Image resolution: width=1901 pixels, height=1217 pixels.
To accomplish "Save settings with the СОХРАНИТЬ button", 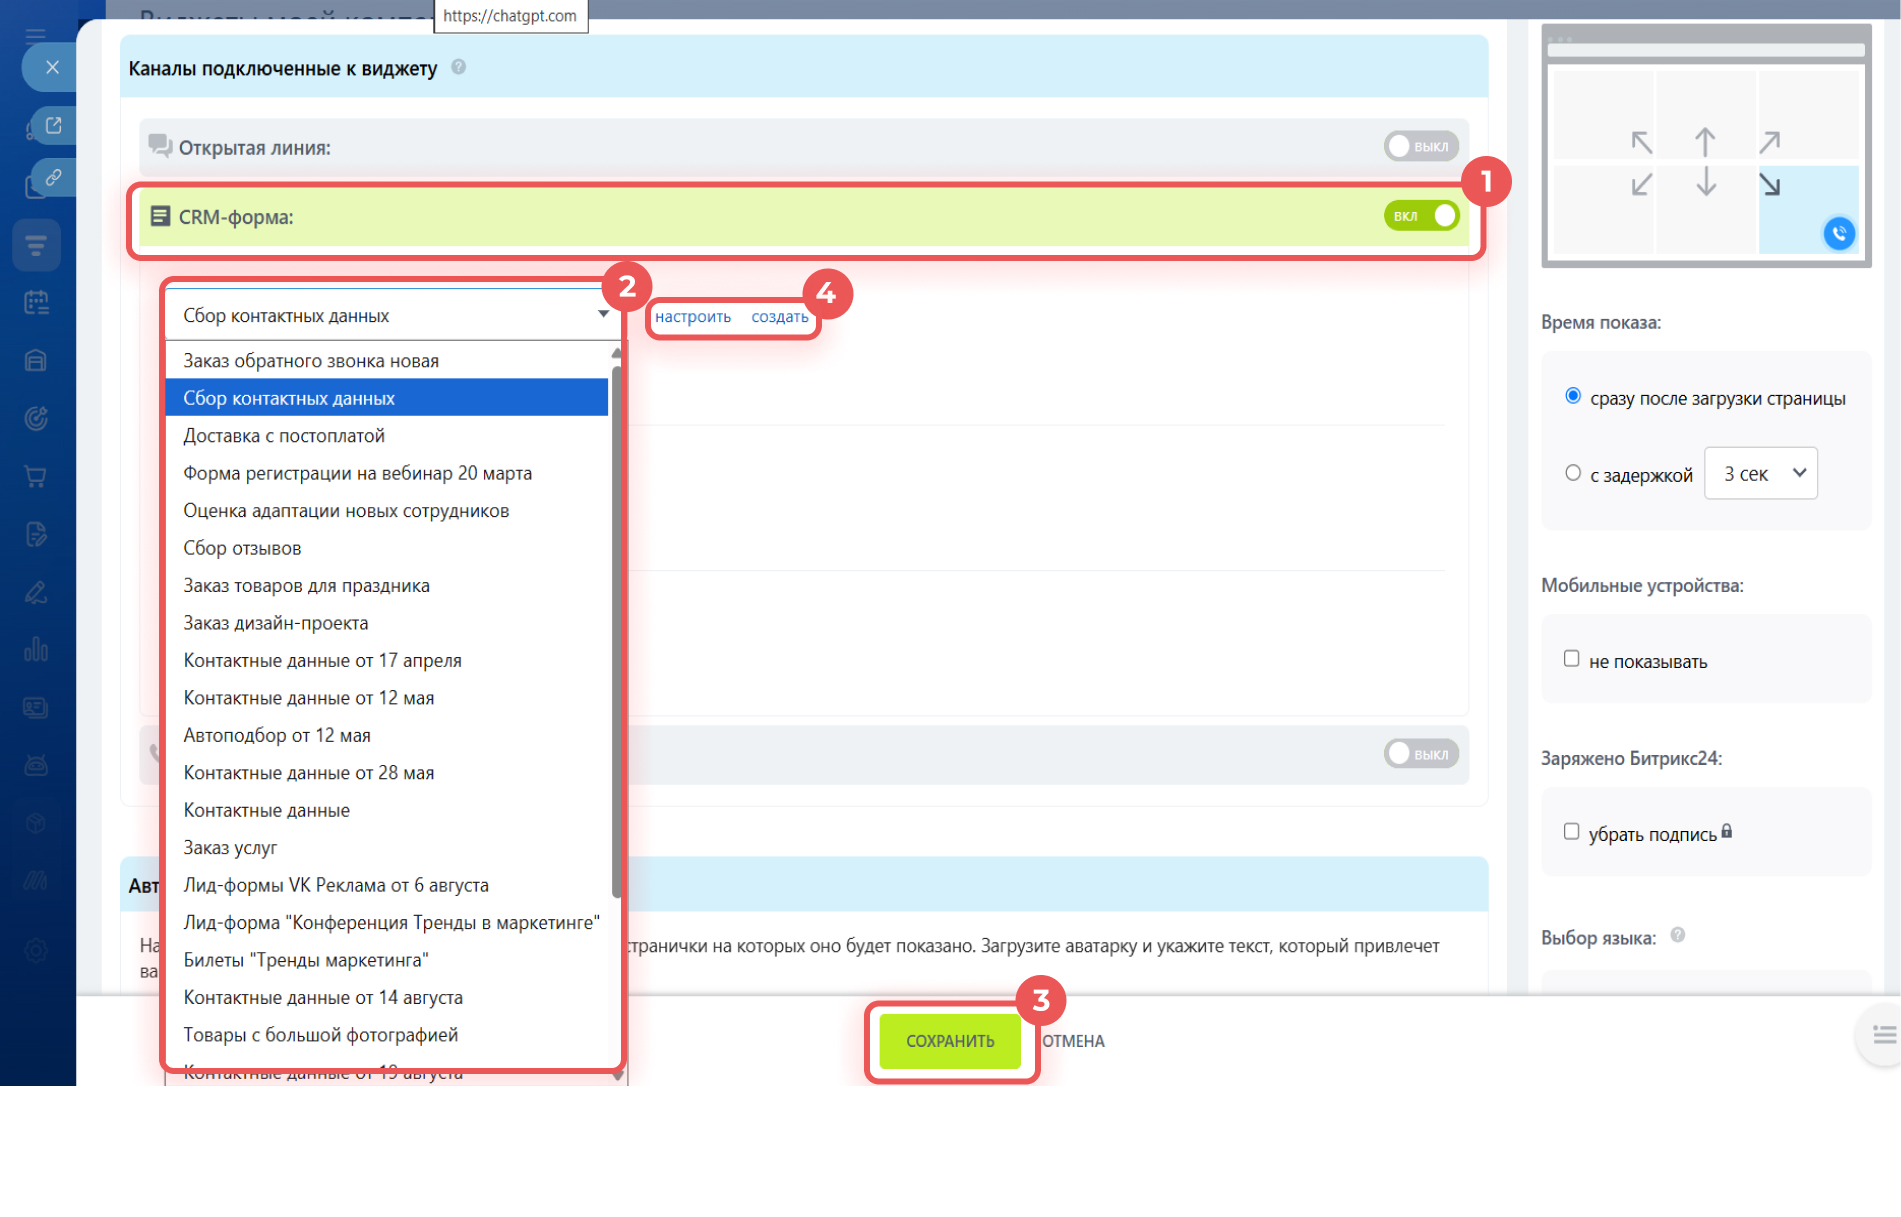I will click(950, 1041).
